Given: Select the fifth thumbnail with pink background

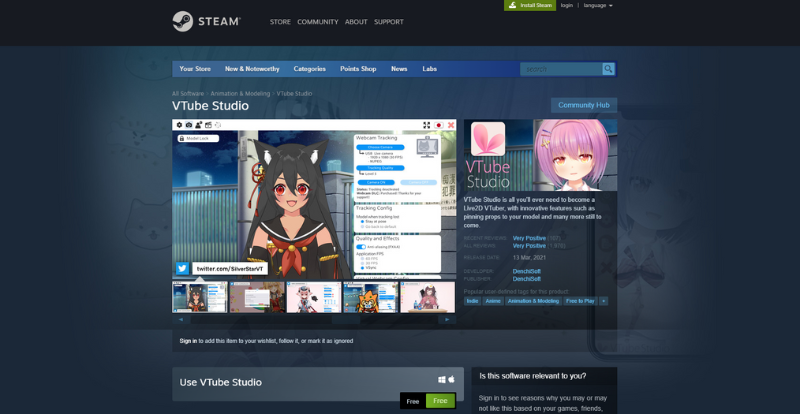Looking at the screenshot, I should pos(428,297).
